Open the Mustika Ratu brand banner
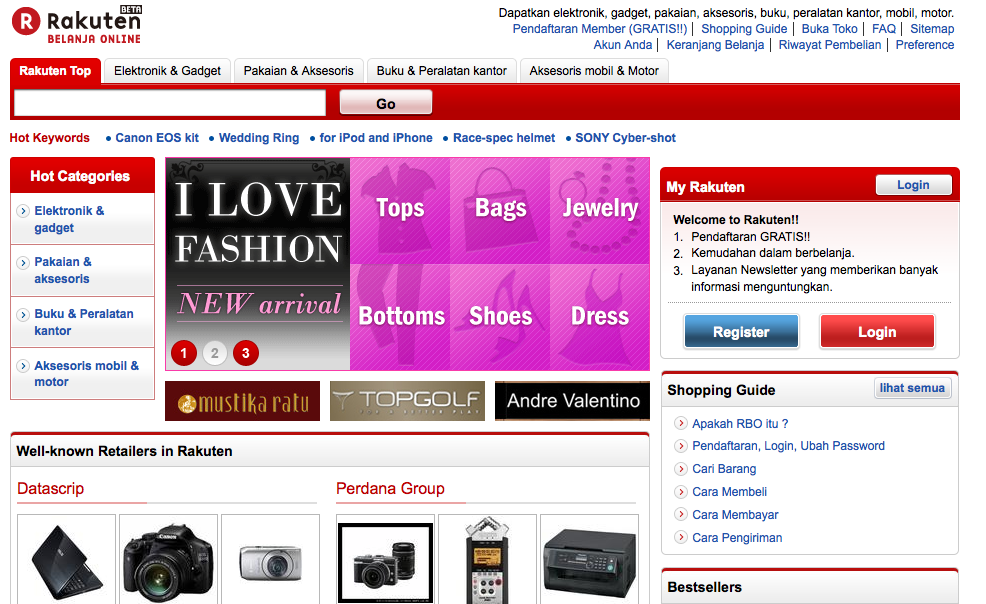 (x=242, y=401)
